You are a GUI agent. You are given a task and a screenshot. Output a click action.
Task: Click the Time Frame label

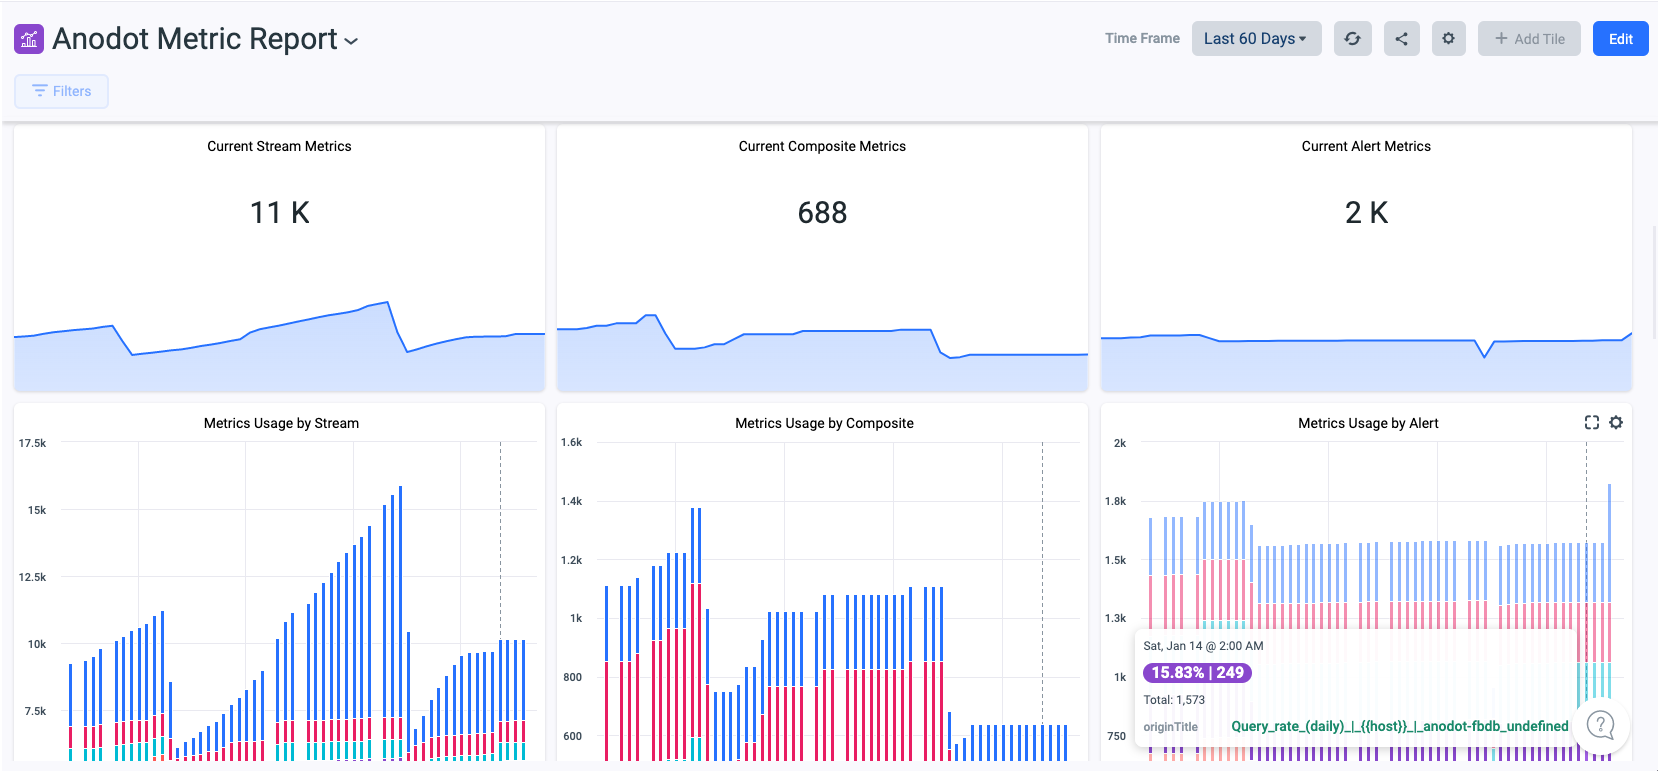click(1142, 38)
